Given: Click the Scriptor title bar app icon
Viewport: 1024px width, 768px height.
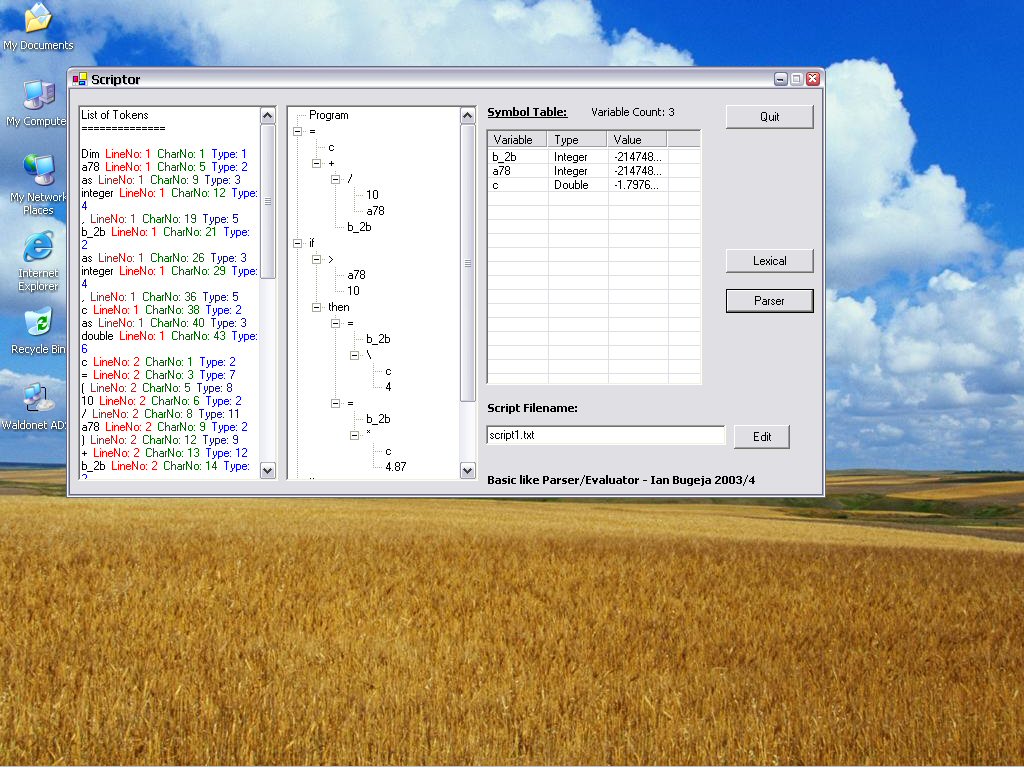Looking at the screenshot, I should 80,79.
